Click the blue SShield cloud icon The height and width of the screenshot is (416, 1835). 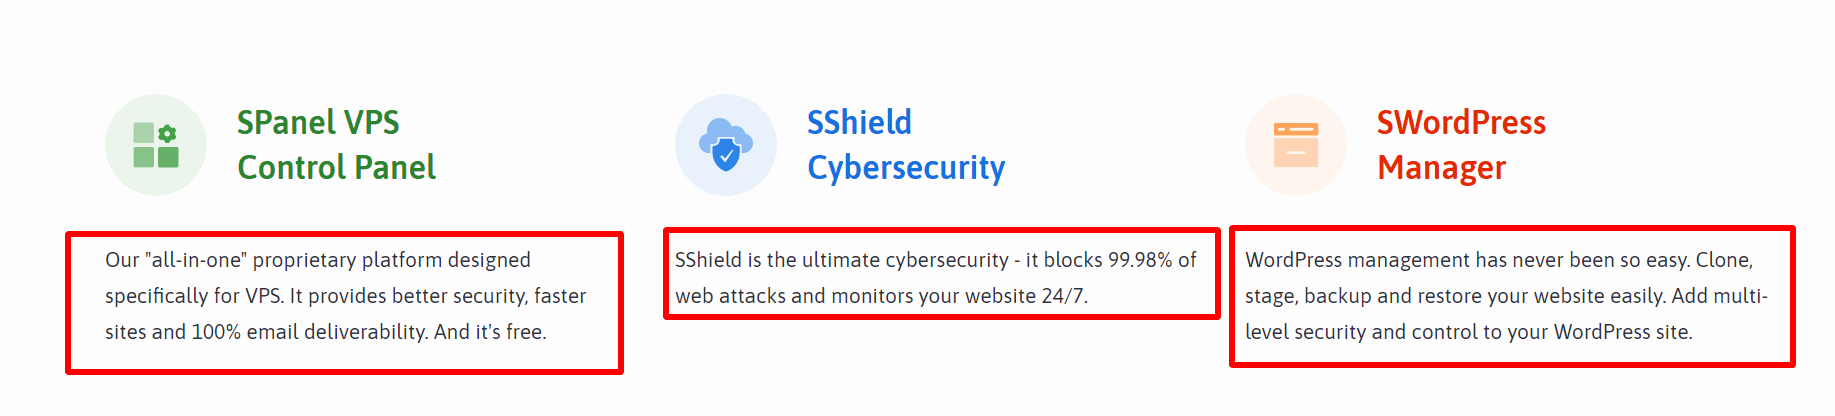[x=726, y=145]
